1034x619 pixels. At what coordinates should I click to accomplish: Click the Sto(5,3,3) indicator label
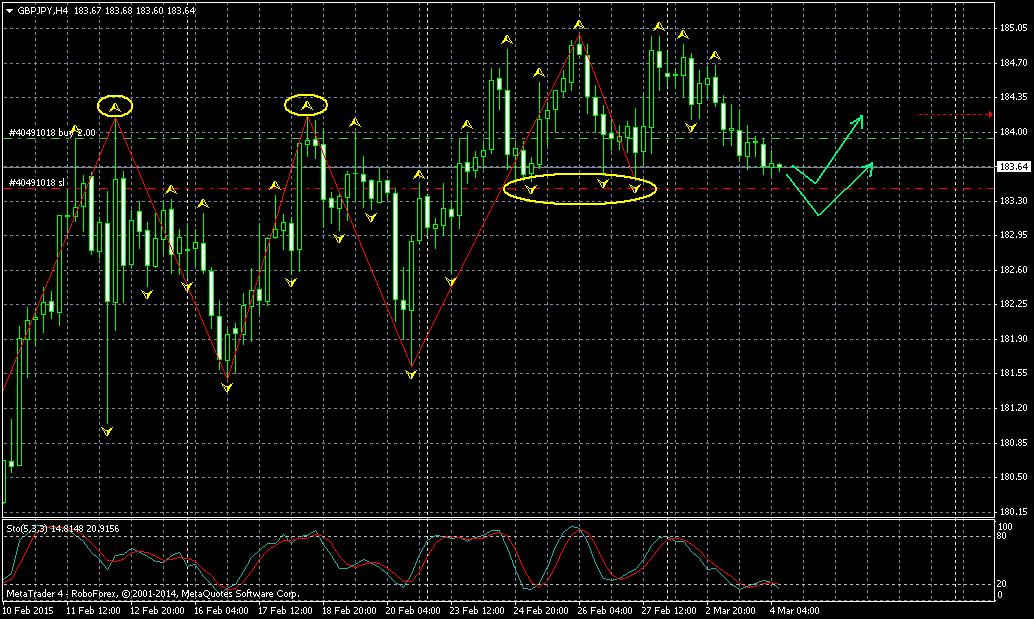(25, 529)
